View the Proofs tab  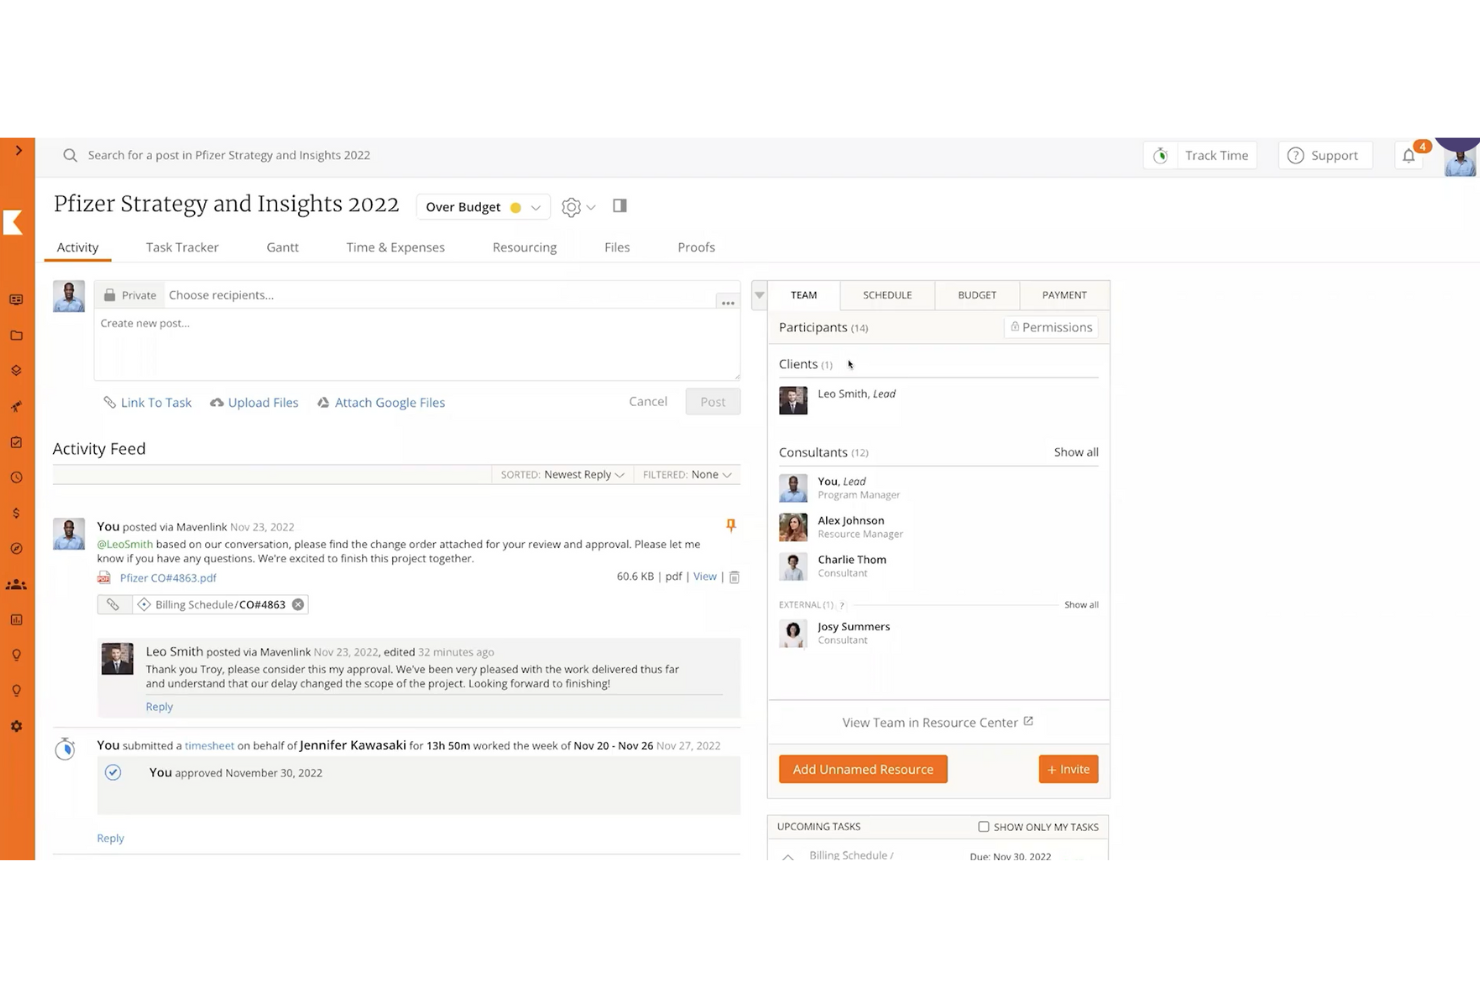[696, 247]
